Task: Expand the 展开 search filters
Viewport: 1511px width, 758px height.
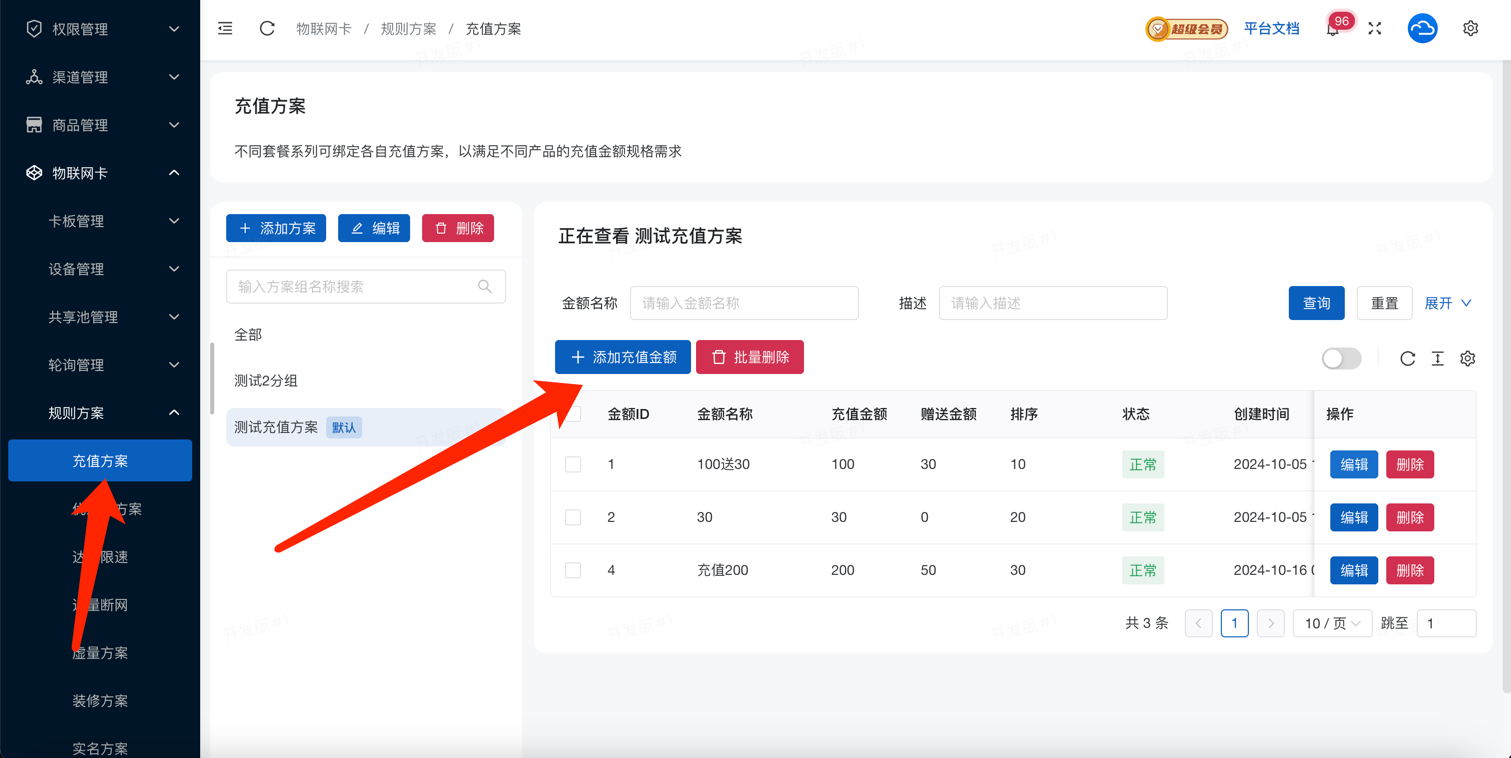Action: [1447, 303]
